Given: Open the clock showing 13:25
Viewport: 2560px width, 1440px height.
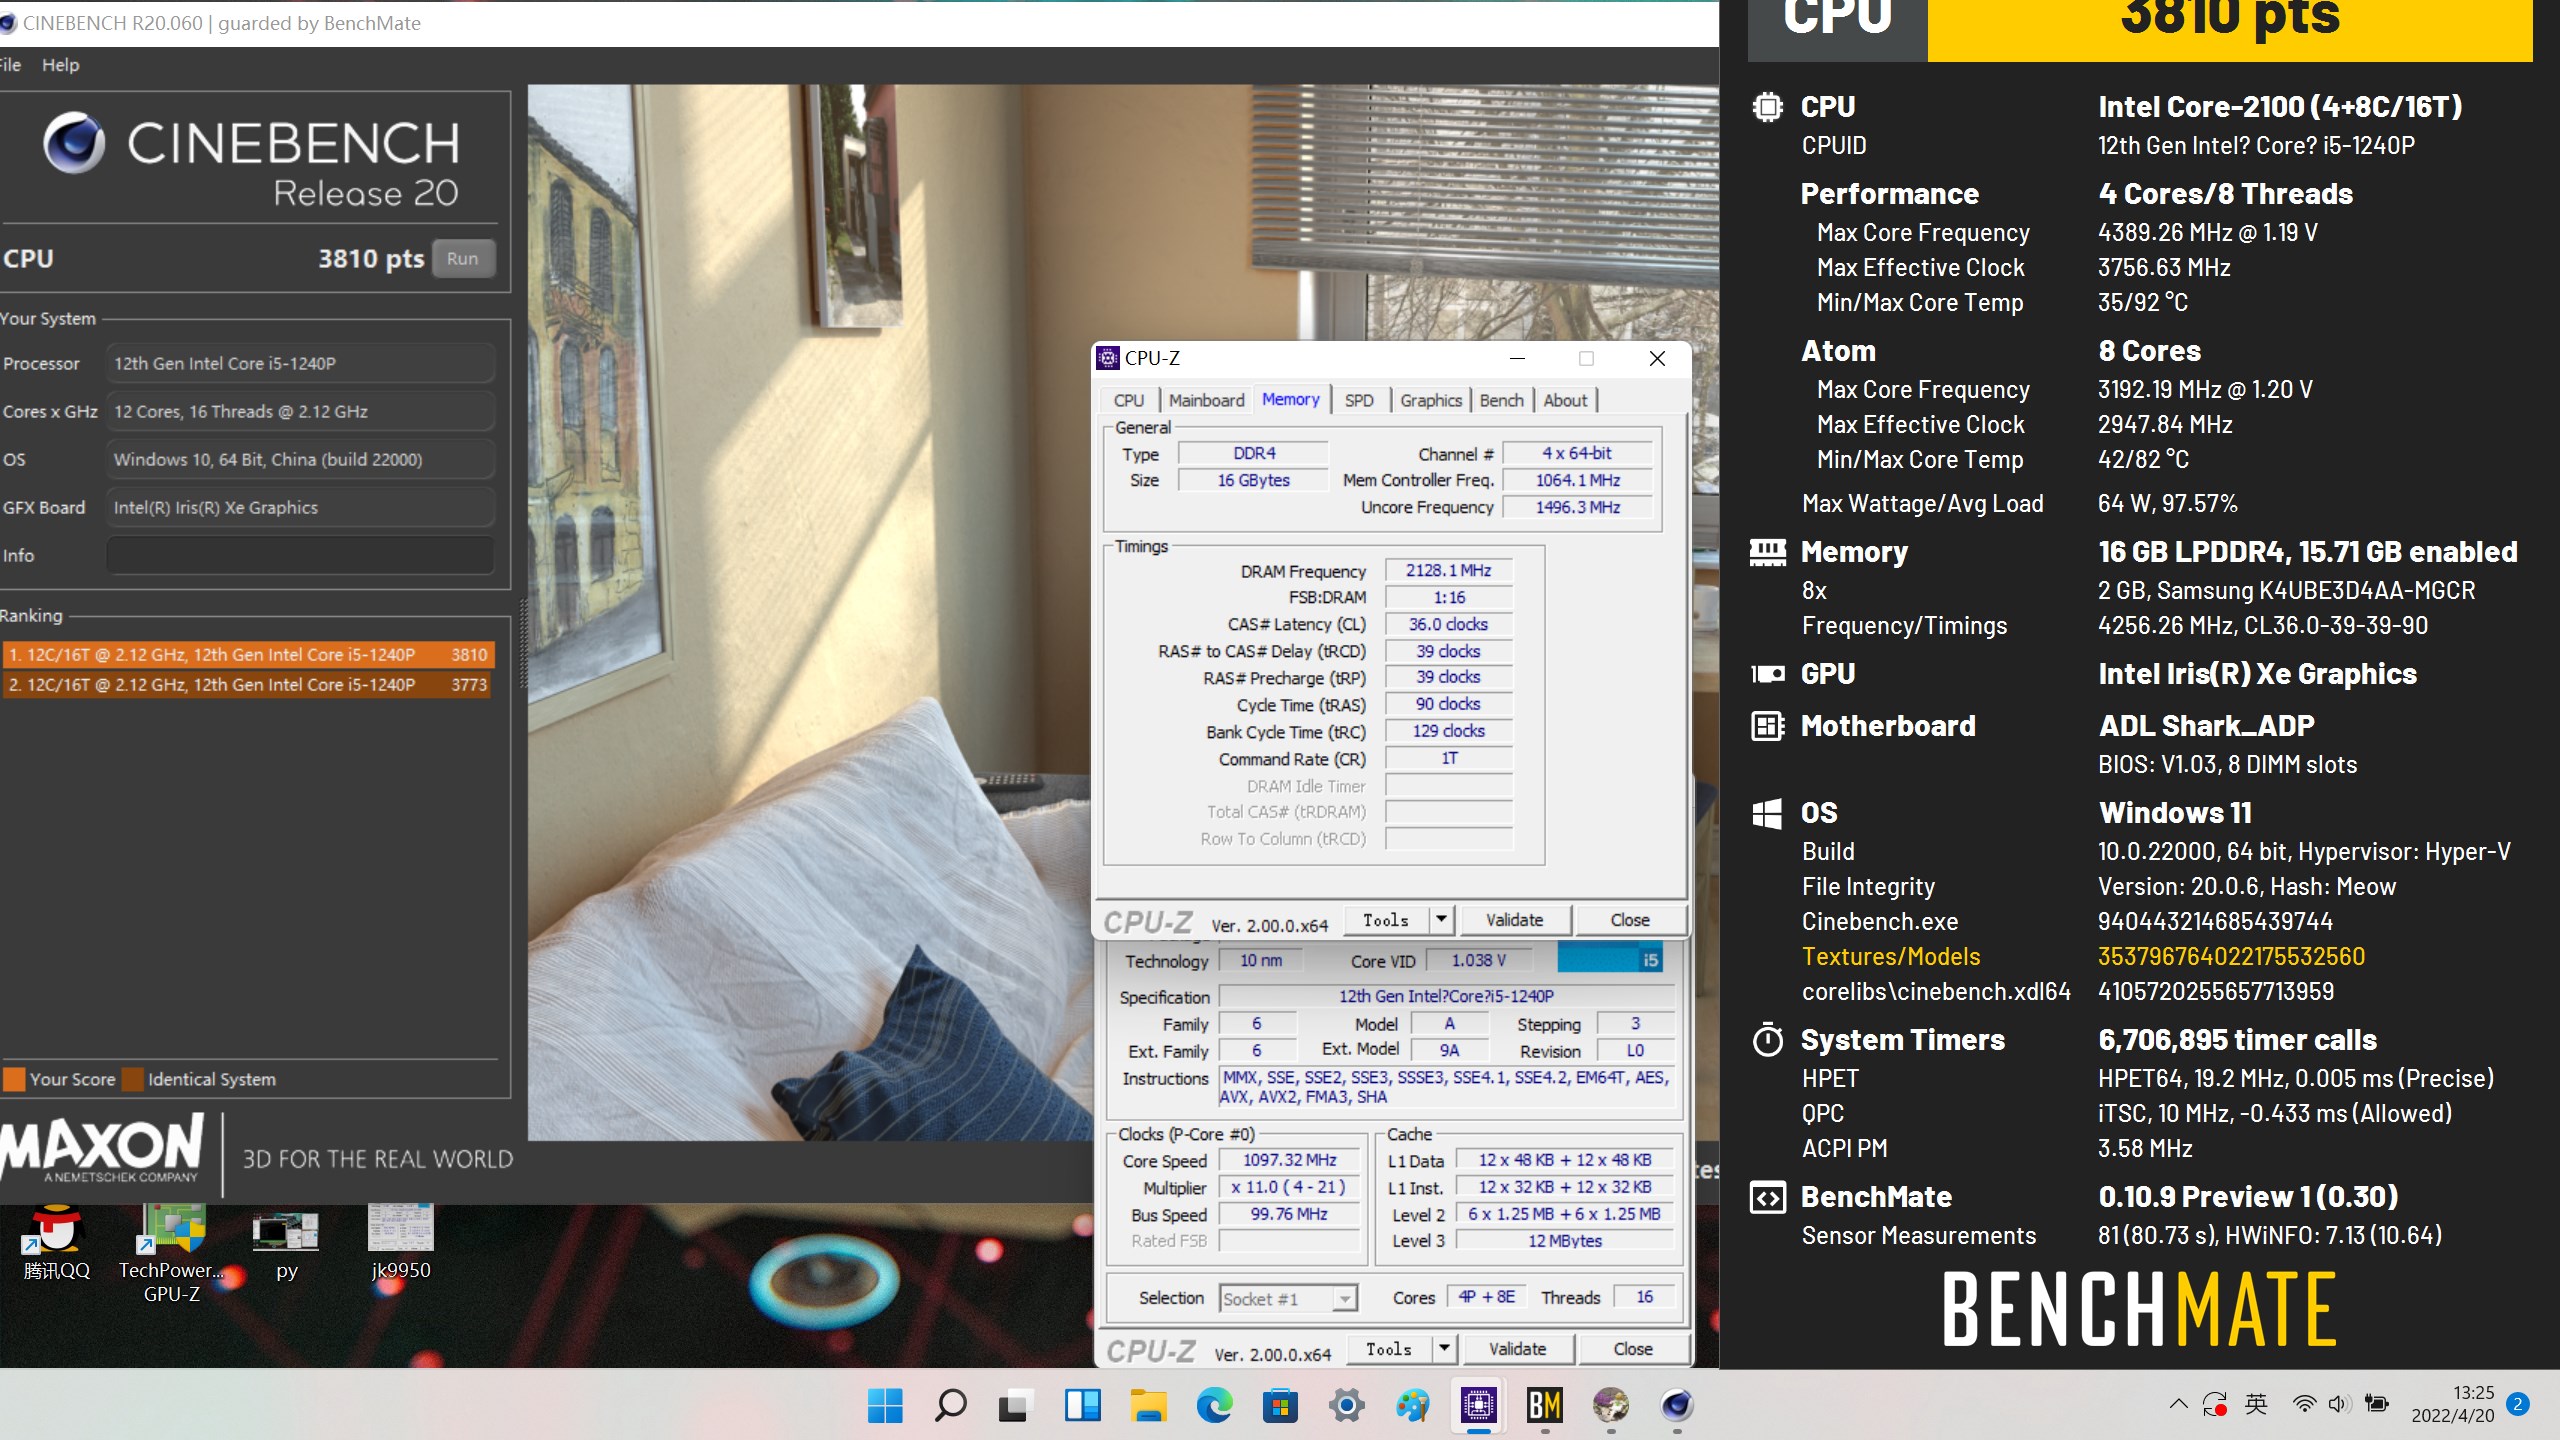Looking at the screenshot, I should coord(2452,1404).
